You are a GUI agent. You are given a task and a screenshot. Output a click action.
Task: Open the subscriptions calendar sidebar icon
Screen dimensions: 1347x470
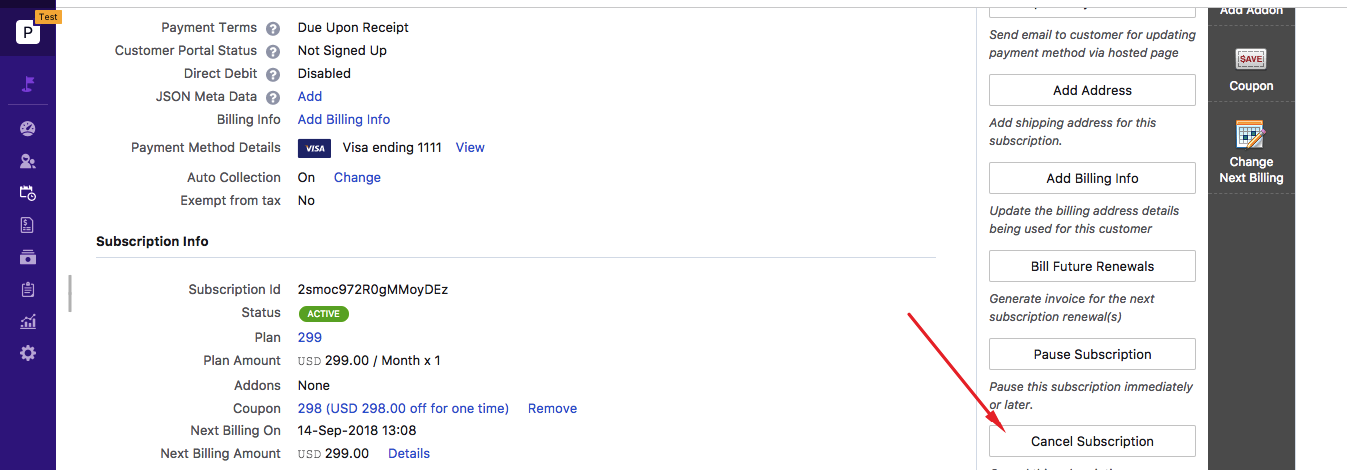pyautogui.click(x=28, y=193)
